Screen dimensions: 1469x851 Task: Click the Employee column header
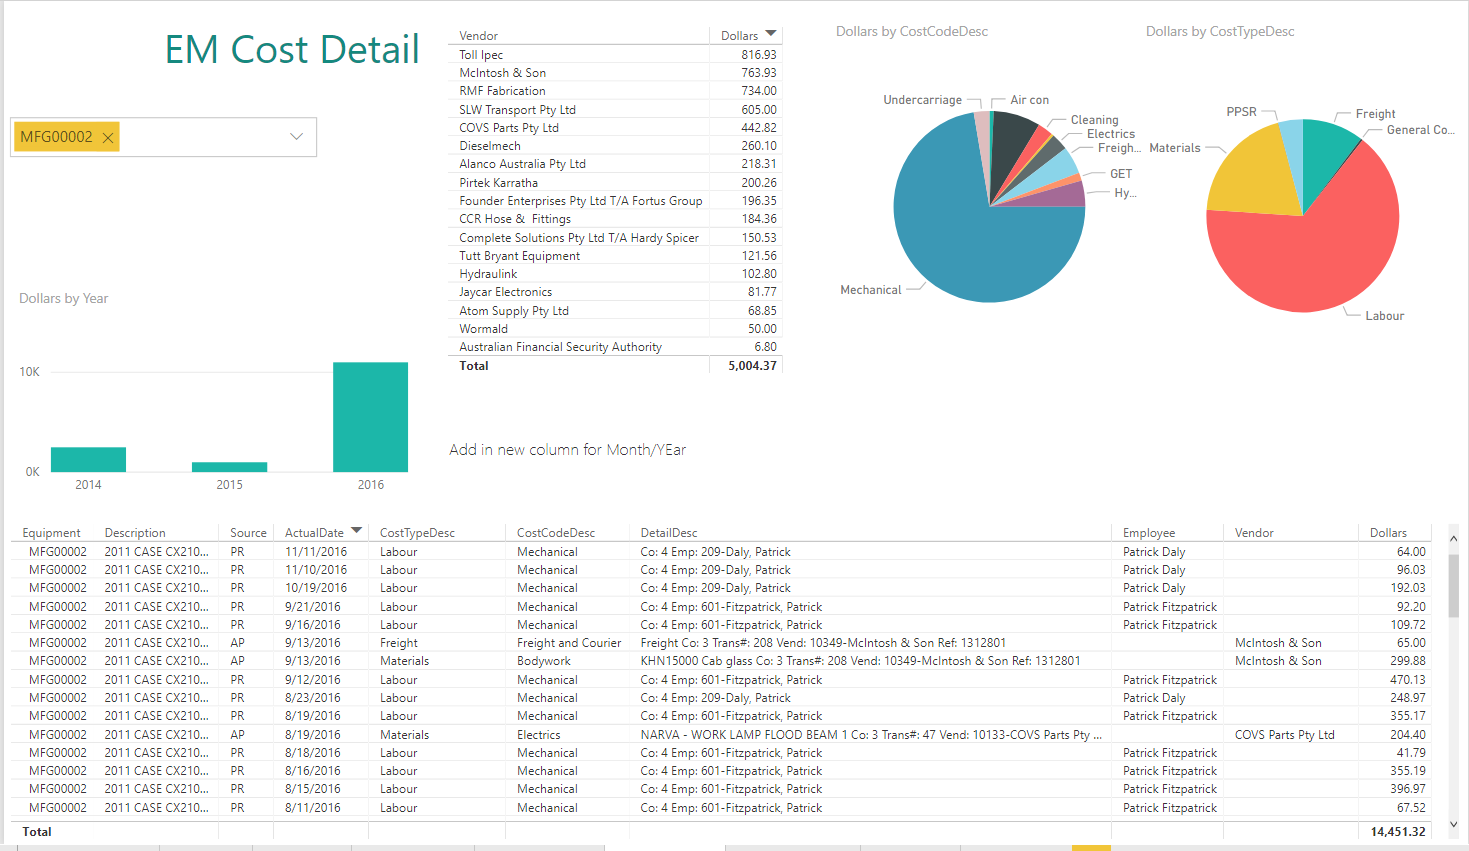tap(1148, 533)
